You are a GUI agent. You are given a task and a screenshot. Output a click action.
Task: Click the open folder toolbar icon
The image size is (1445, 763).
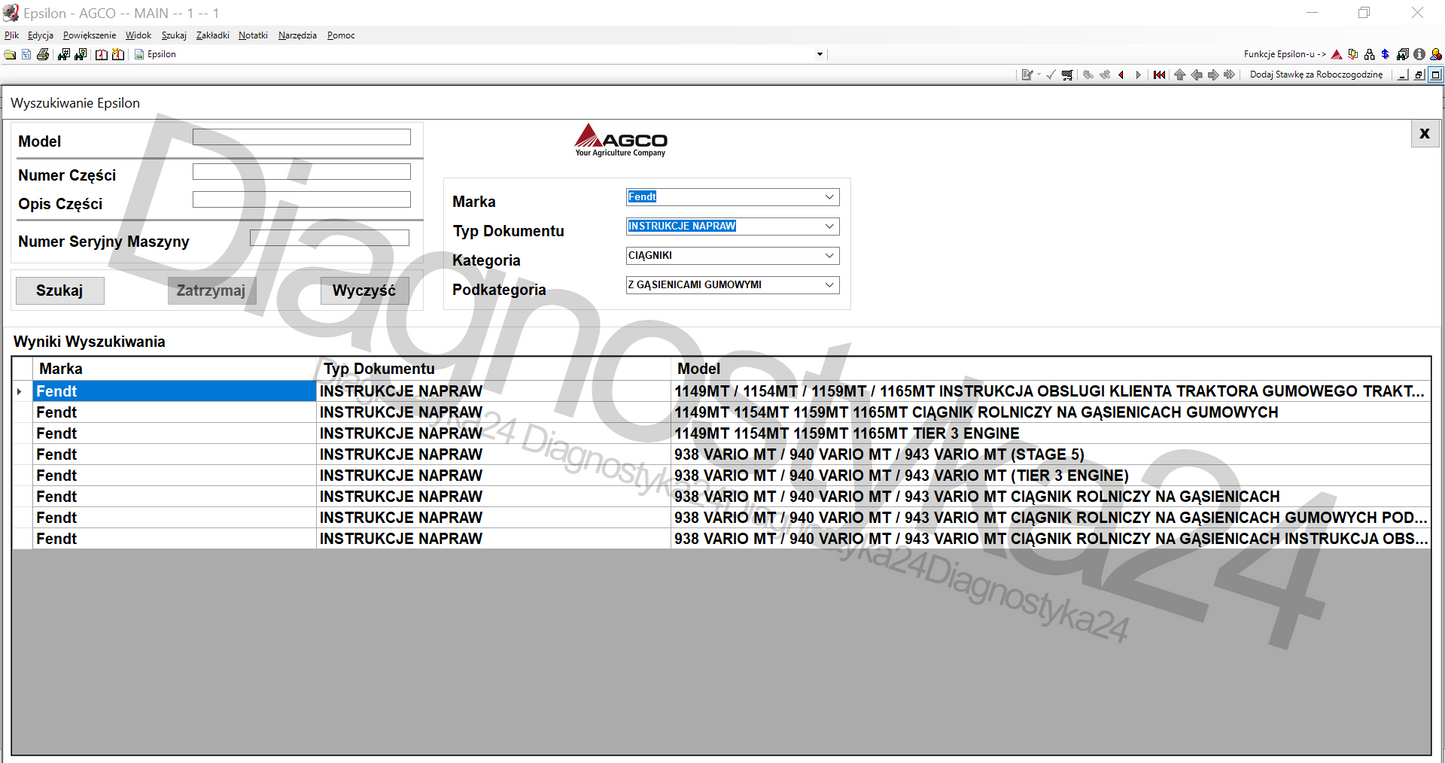pos(10,54)
